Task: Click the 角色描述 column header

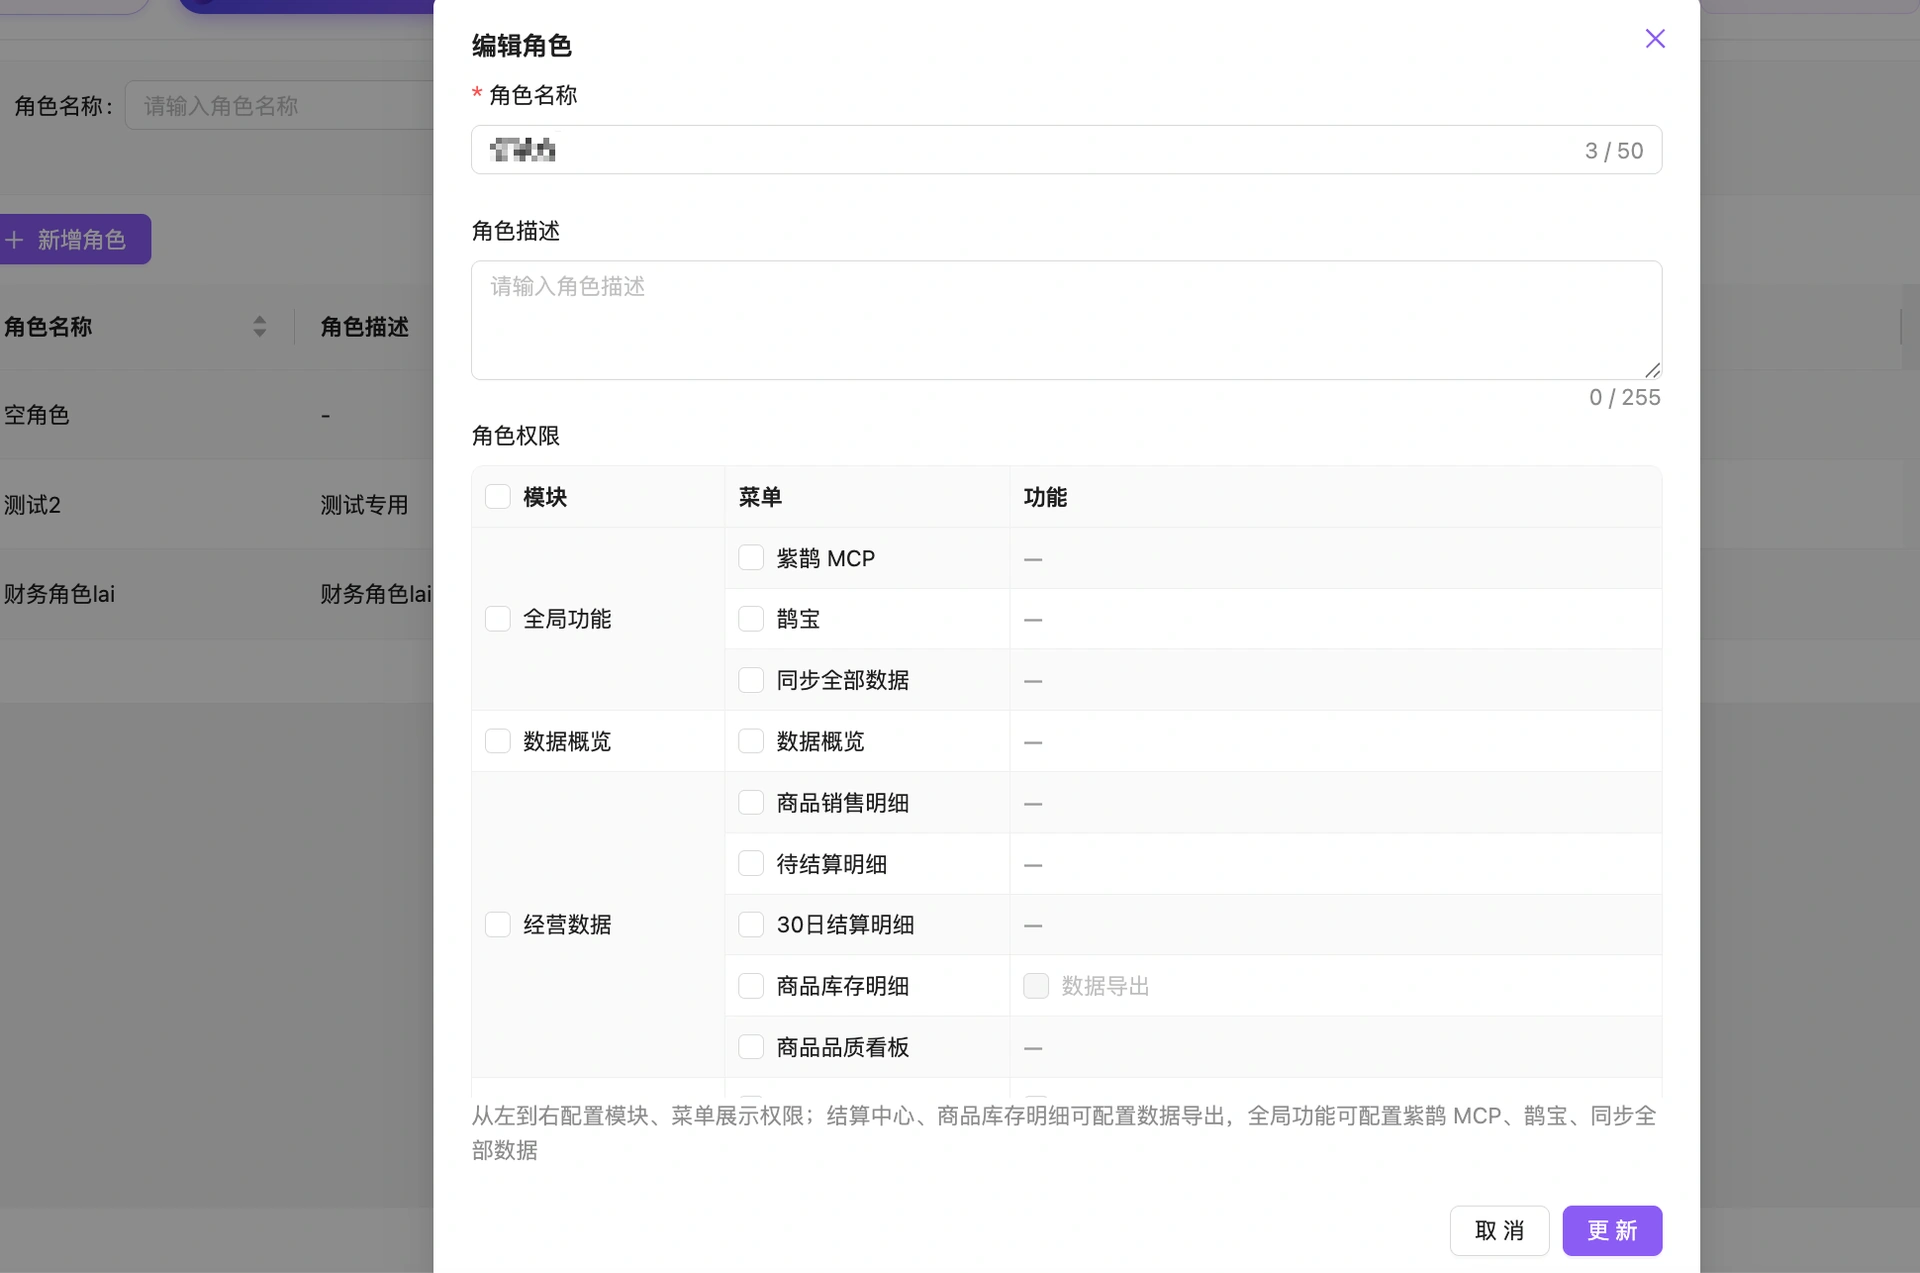Action: pyautogui.click(x=364, y=327)
